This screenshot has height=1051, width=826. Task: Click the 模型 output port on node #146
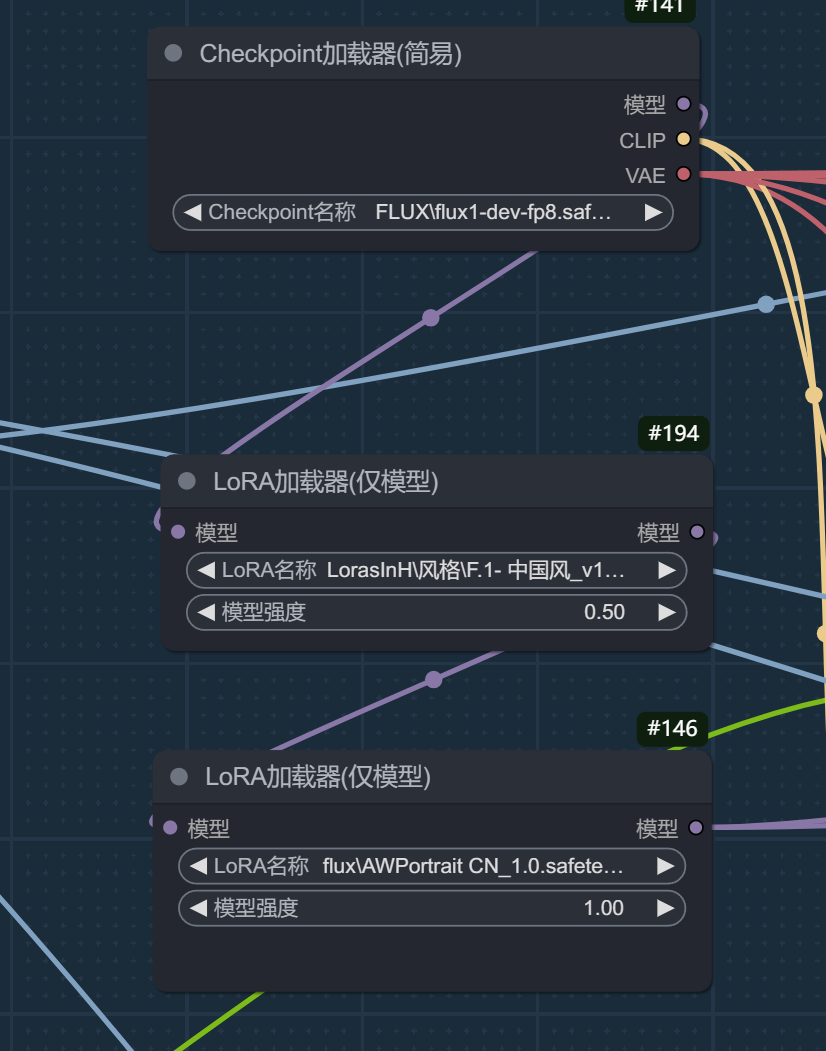[x=695, y=827]
